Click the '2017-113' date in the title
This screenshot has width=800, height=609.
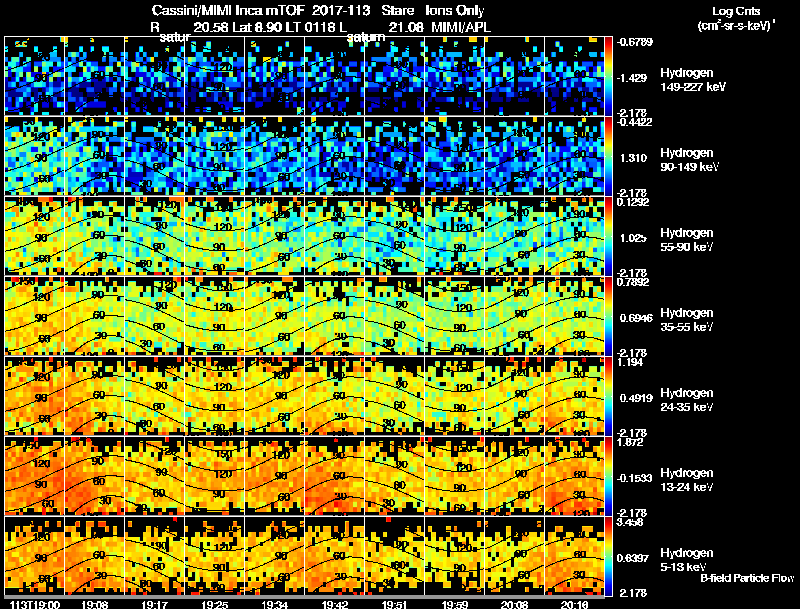tap(341, 11)
